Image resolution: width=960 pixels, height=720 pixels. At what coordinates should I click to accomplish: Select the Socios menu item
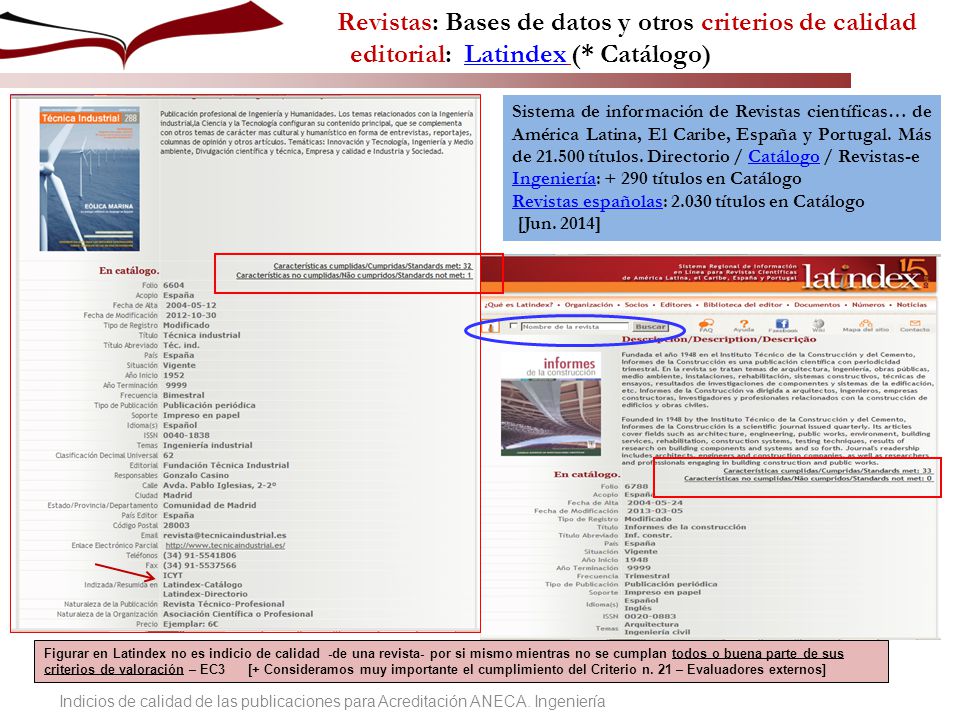[x=636, y=304]
